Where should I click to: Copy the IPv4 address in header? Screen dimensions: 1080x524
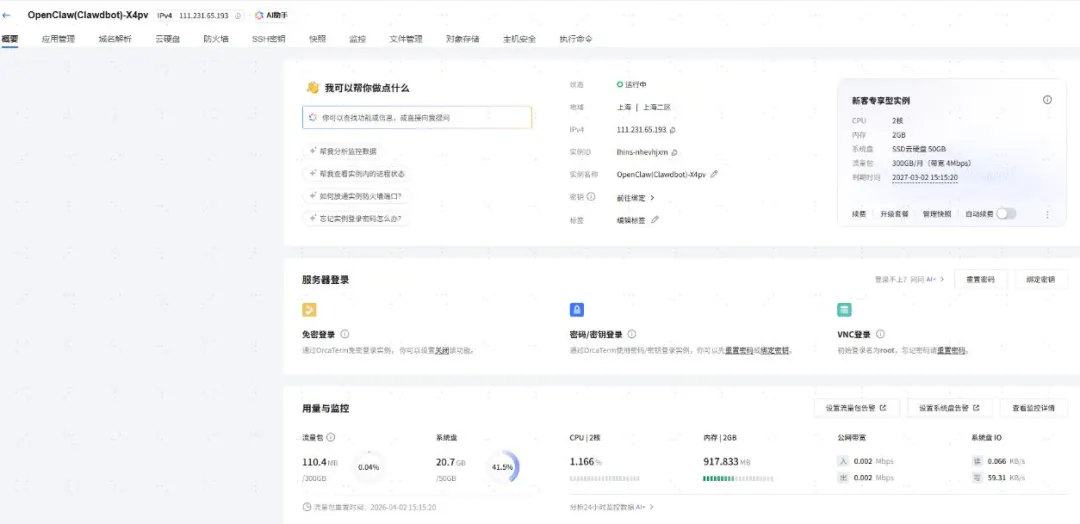[x=238, y=15]
